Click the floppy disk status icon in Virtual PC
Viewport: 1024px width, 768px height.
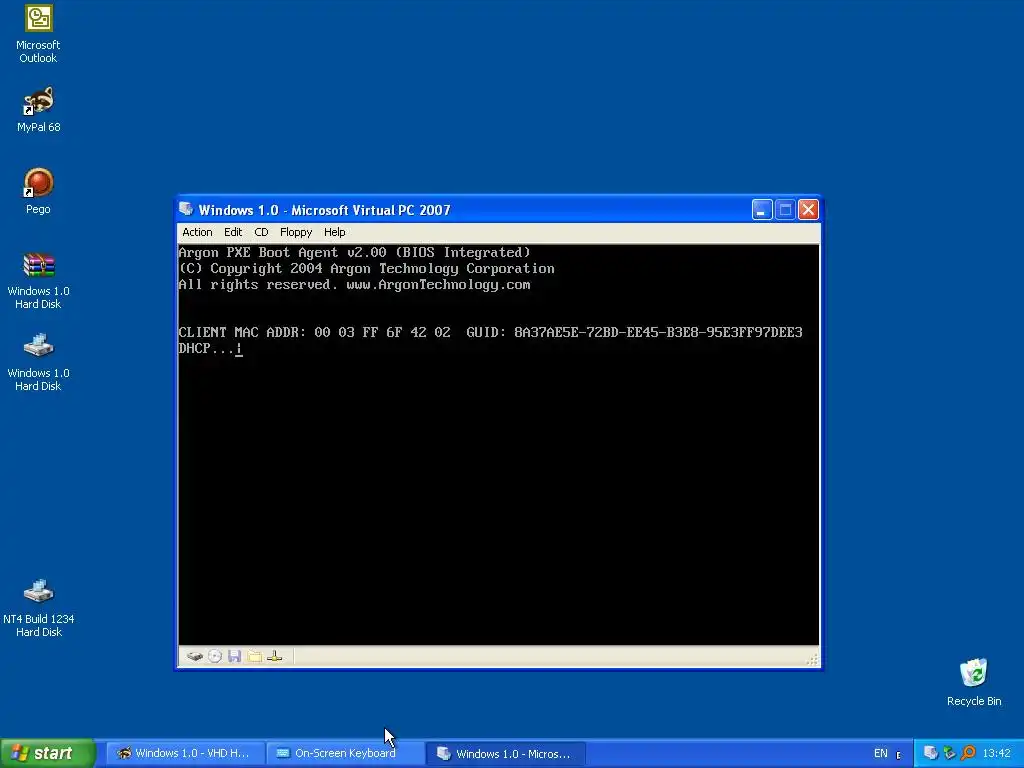coord(234,656)
